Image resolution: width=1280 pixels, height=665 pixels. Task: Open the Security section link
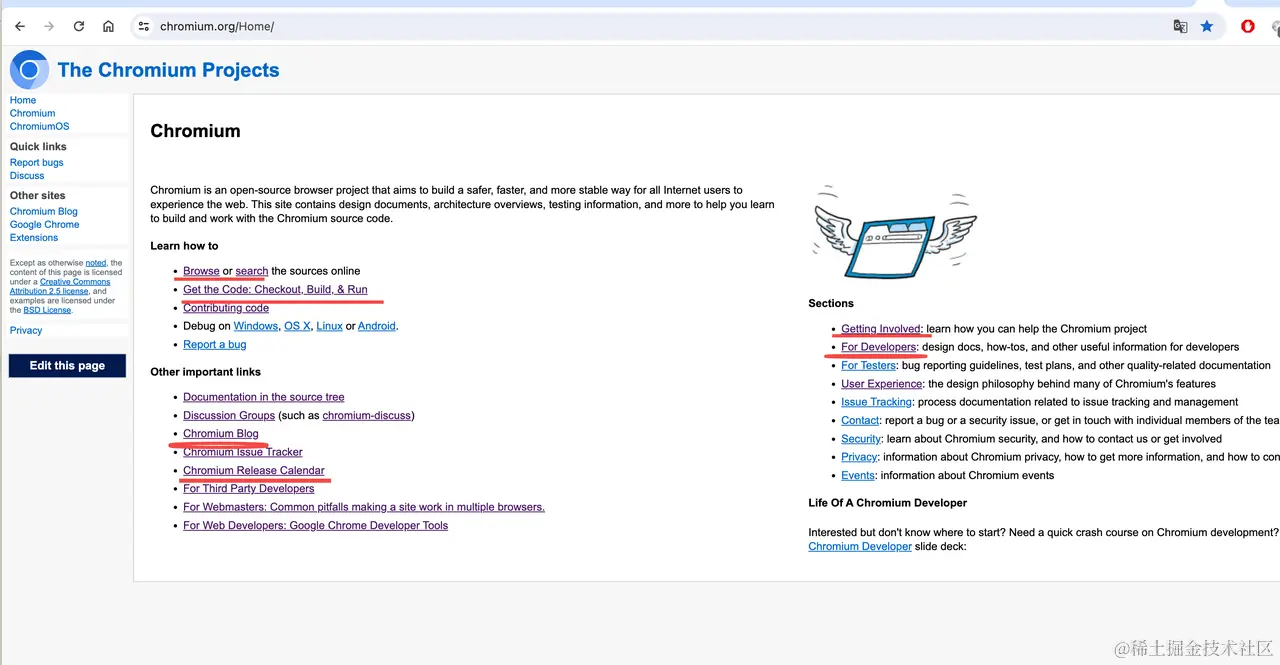click(861, 439)
